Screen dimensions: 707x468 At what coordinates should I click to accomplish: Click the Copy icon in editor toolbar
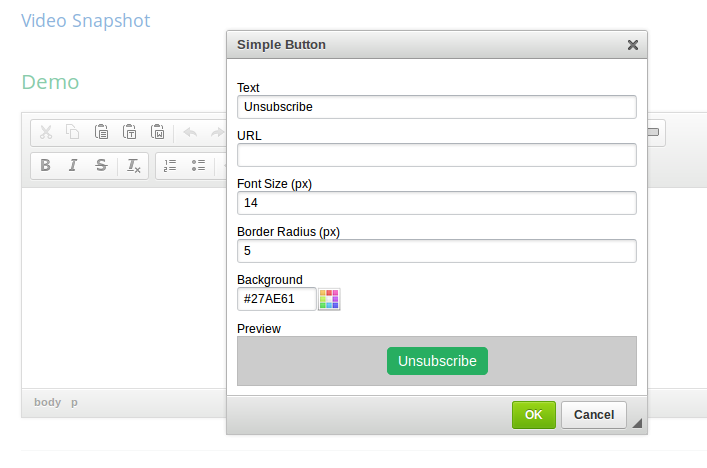click(73, 132)
